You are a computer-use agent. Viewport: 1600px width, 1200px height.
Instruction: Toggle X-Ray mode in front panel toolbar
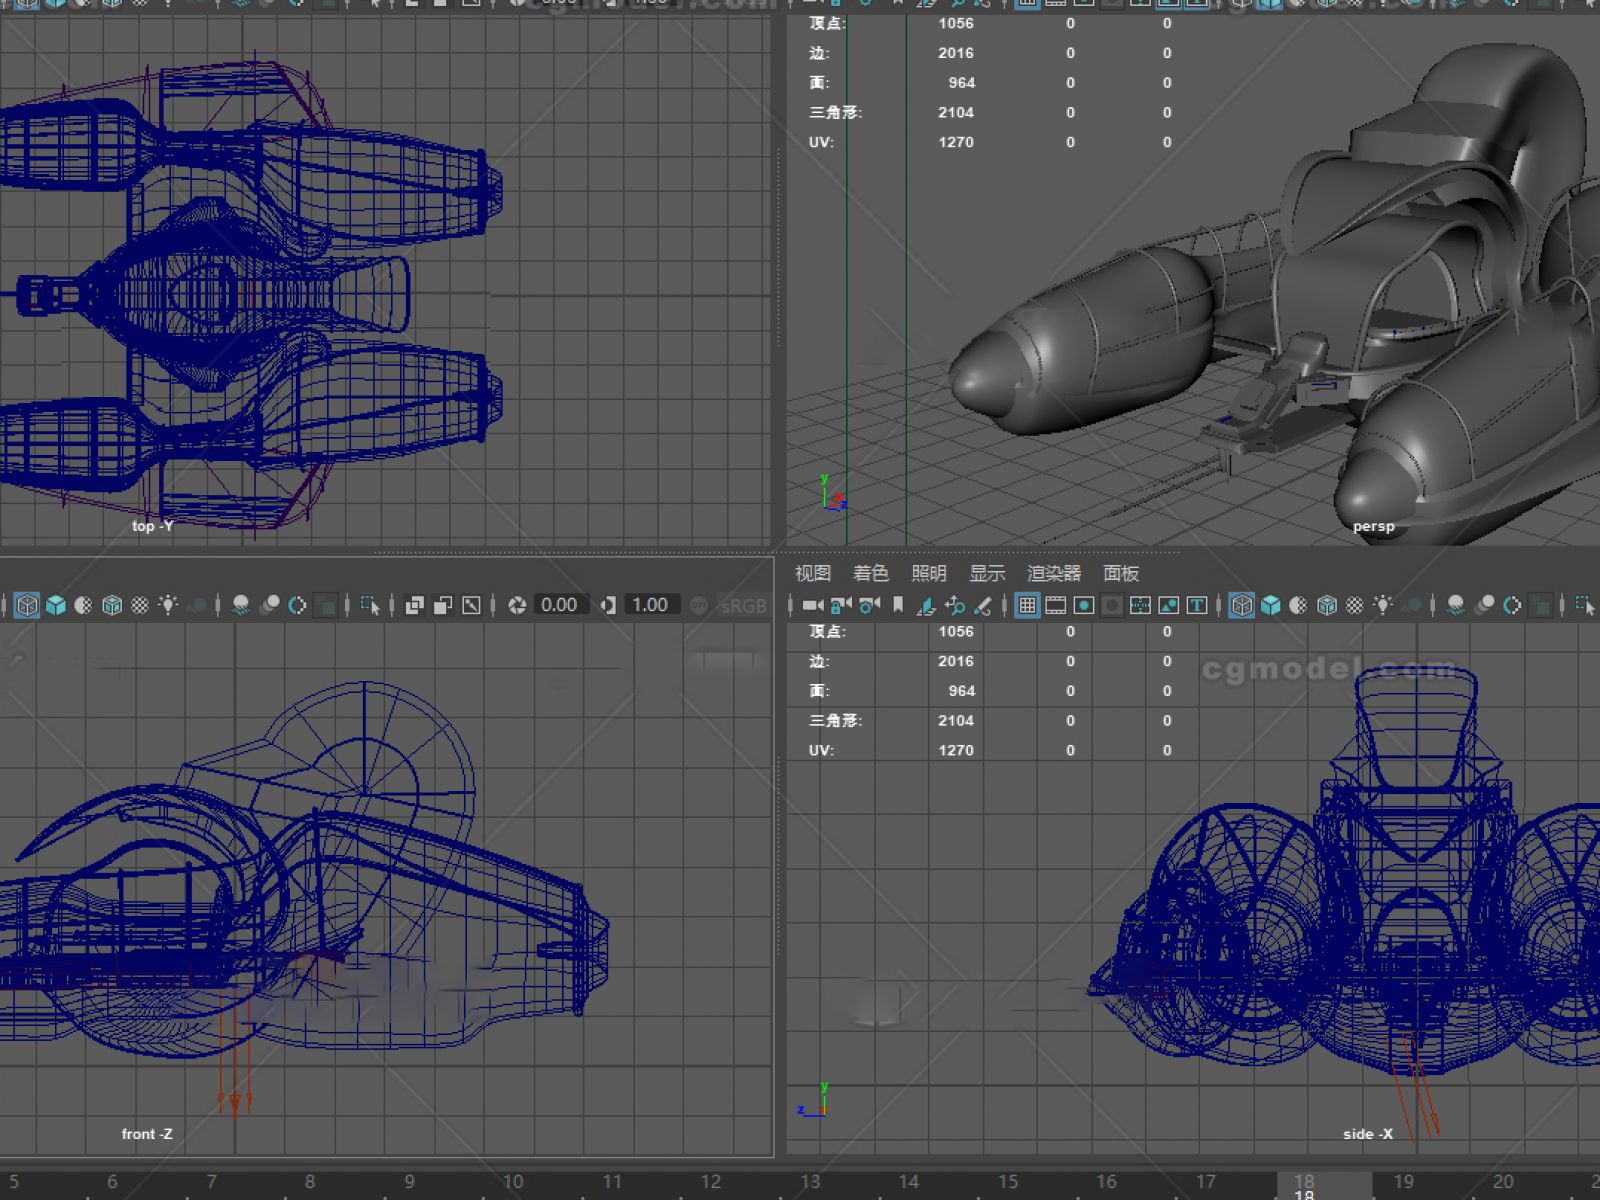[x=415, y=605]
